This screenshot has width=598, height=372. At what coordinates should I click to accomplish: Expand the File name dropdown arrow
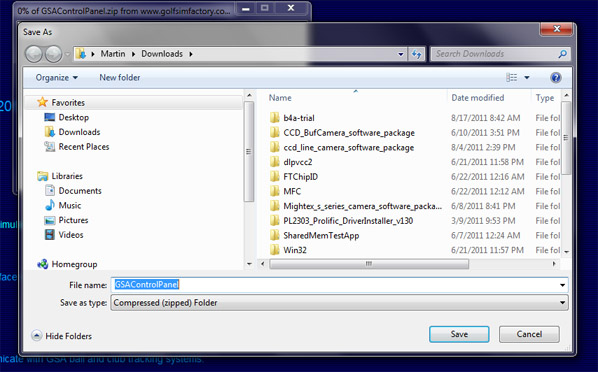[x=562, y=285]
